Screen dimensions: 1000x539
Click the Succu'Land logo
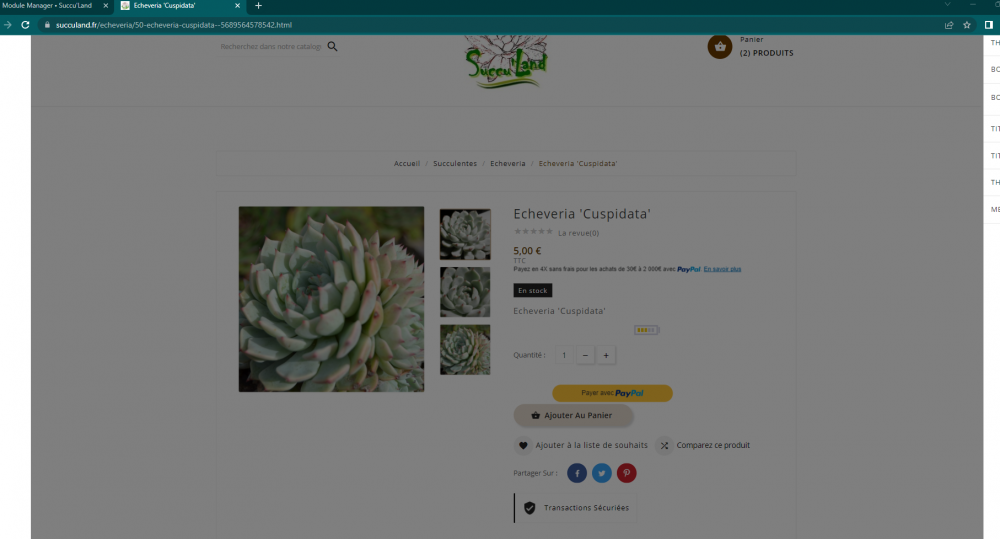click(x=506, y=62)
